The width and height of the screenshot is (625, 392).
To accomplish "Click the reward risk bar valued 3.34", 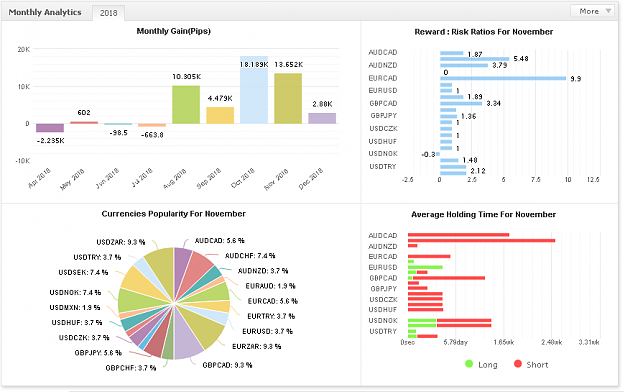I will tap(461, 104).
